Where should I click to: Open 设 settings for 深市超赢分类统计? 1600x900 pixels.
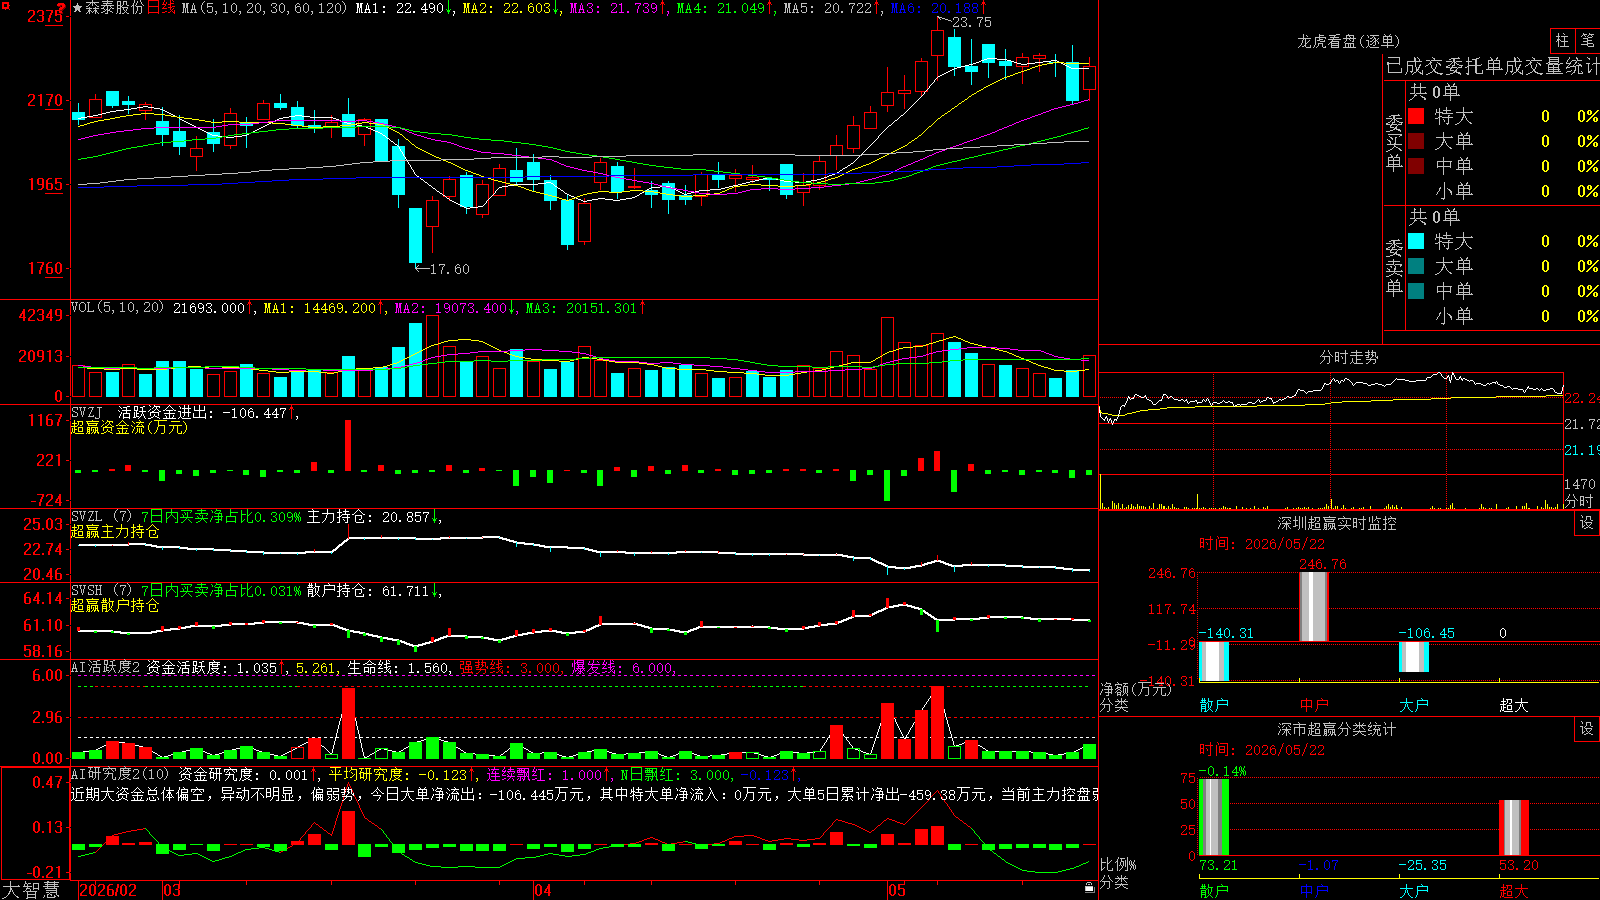1587,729
